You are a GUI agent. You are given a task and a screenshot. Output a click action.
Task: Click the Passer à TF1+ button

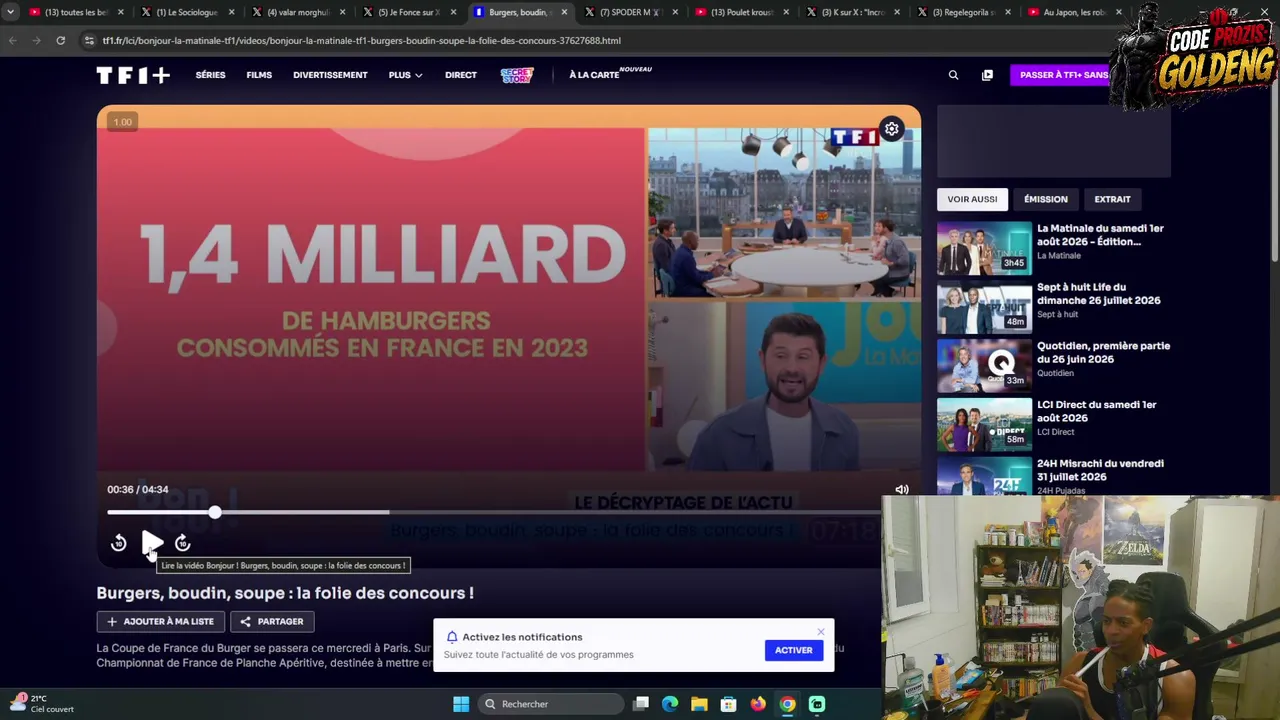click(x=1064, y=75)
